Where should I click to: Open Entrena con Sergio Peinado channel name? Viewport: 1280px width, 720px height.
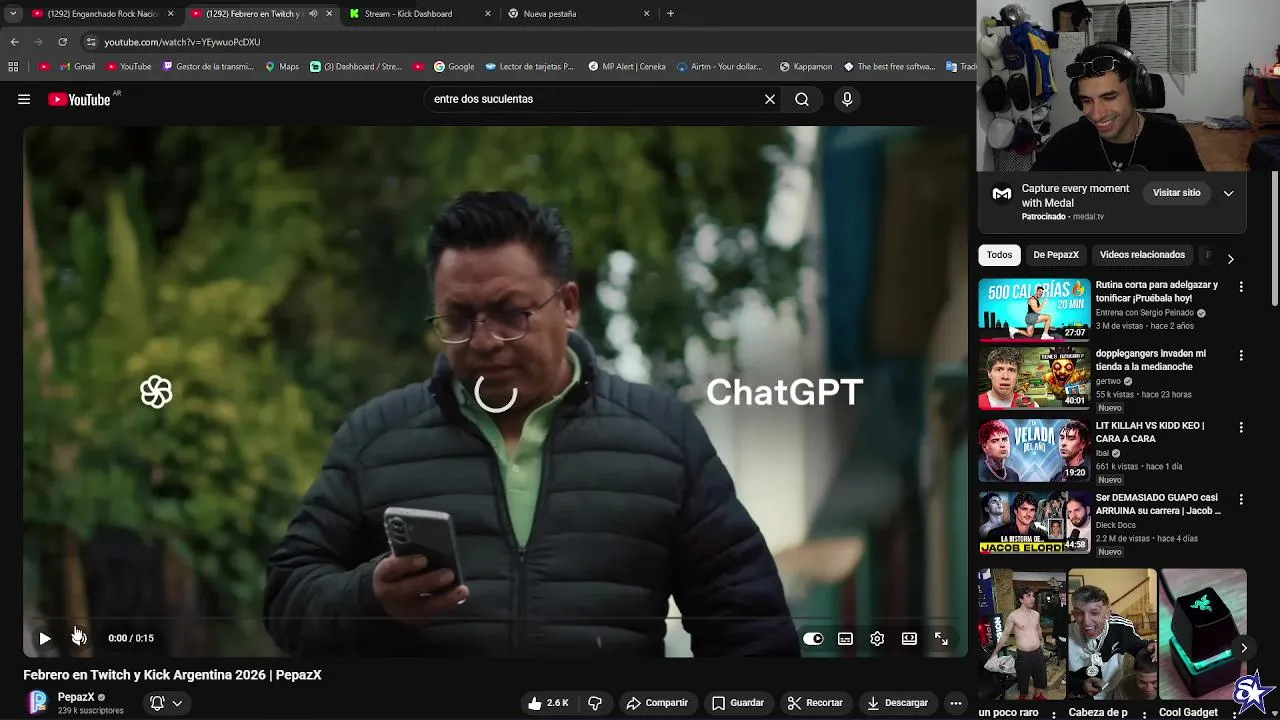[1144, 313]
